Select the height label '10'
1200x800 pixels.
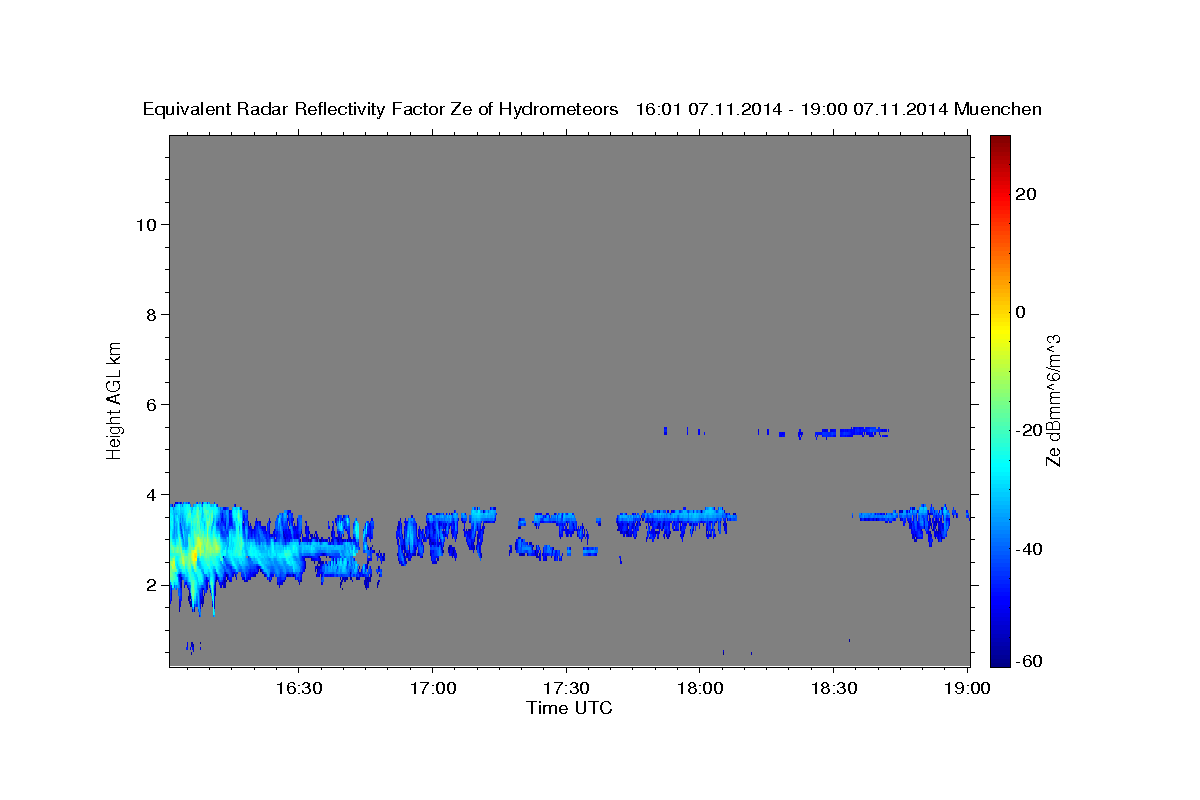(146, 224)
